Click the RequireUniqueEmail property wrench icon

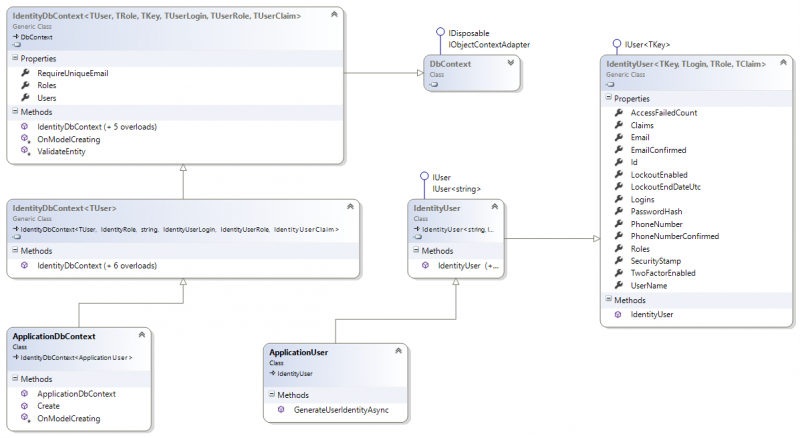[x=25, y=73]
